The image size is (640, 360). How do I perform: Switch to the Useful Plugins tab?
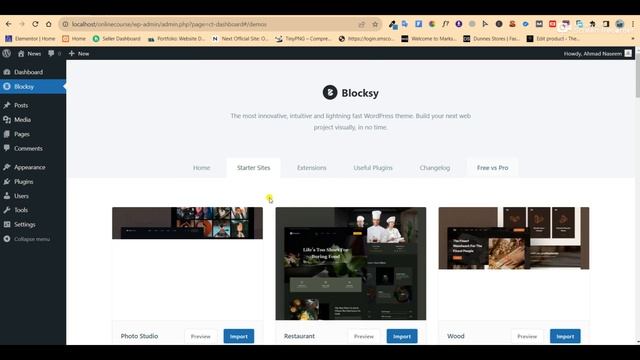(x=373, y=168)
